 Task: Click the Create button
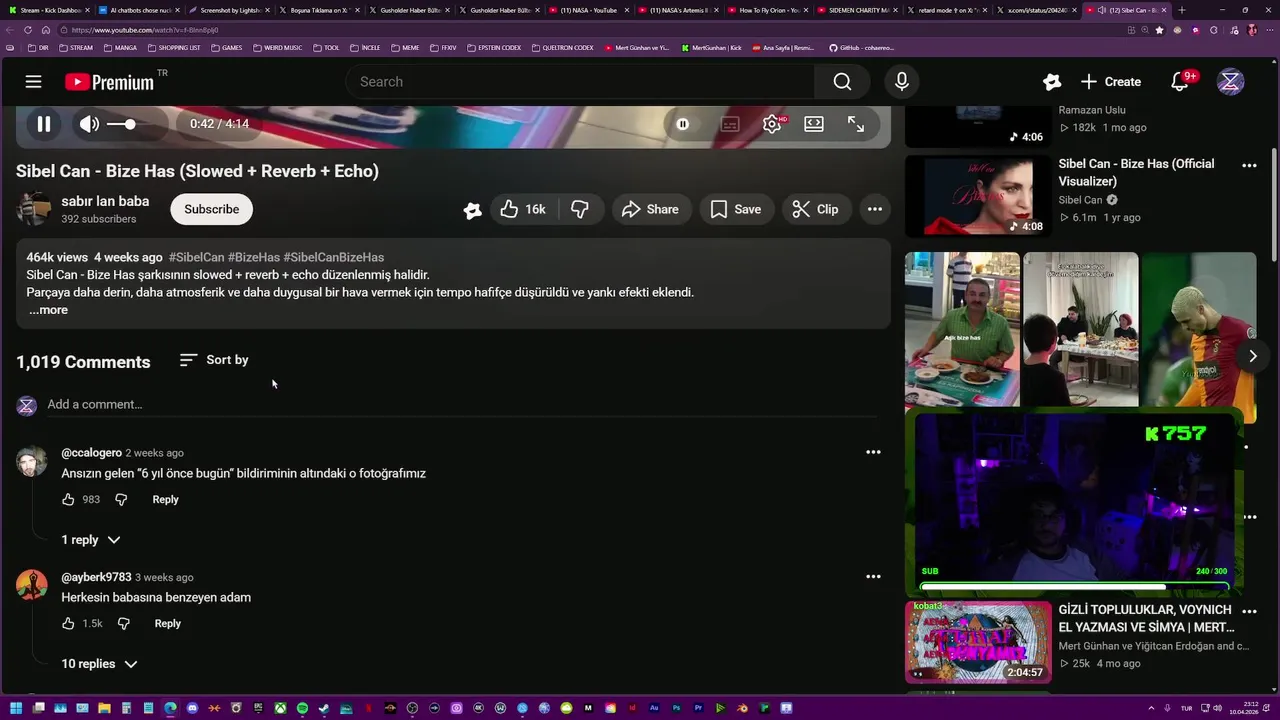click(1111, 82)
